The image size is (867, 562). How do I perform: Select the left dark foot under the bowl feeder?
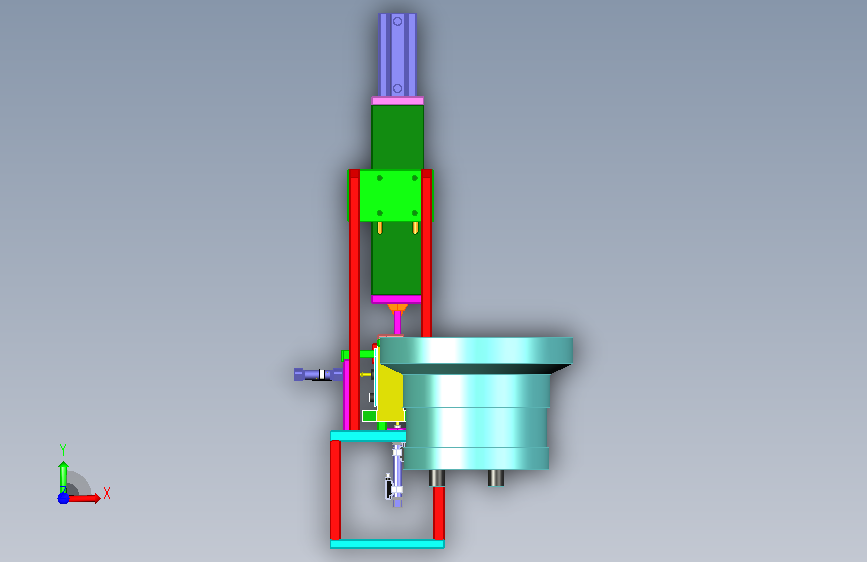[437, 478]
